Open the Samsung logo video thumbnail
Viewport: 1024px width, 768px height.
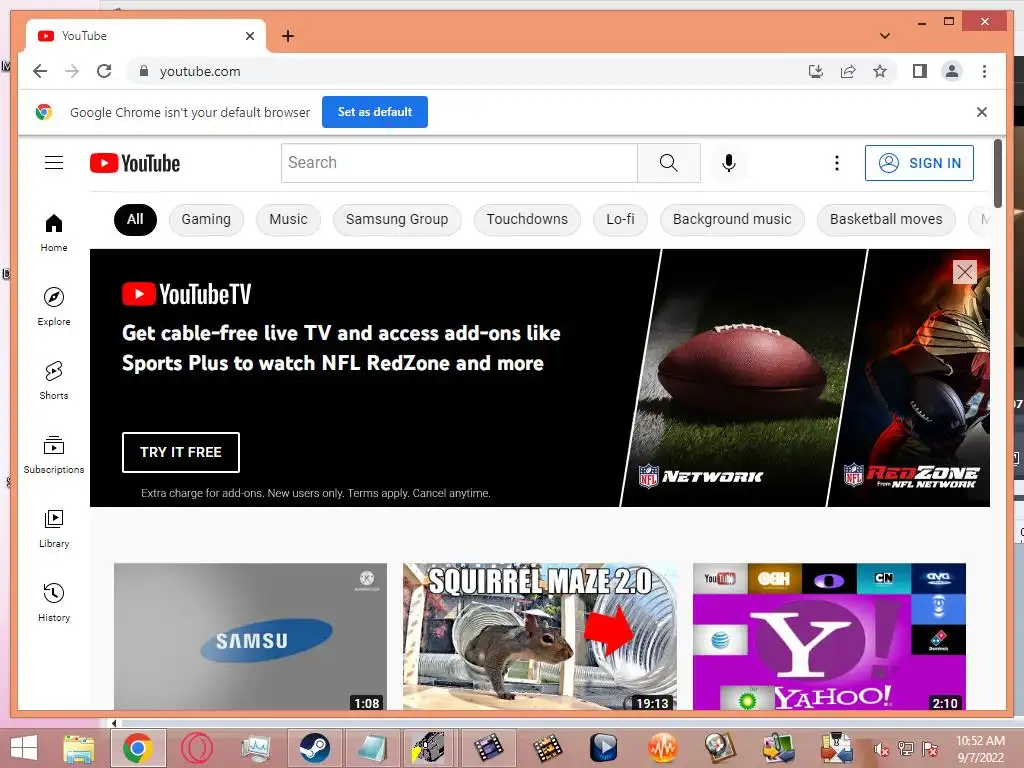coord(250,636)
